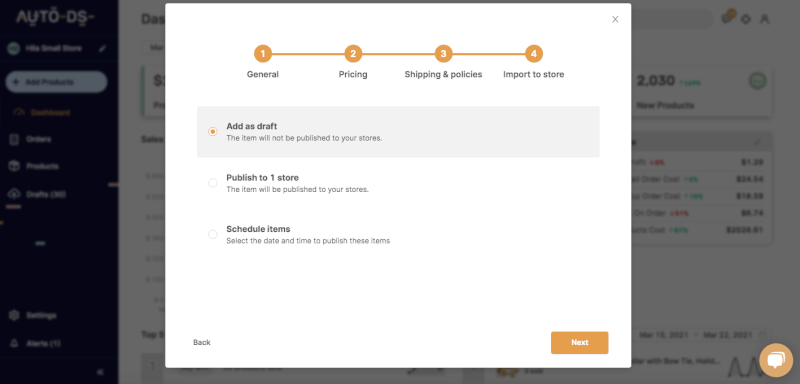Open the Alerts bell icon
Screen dimensions: 800x384
[x=14, y=343]
